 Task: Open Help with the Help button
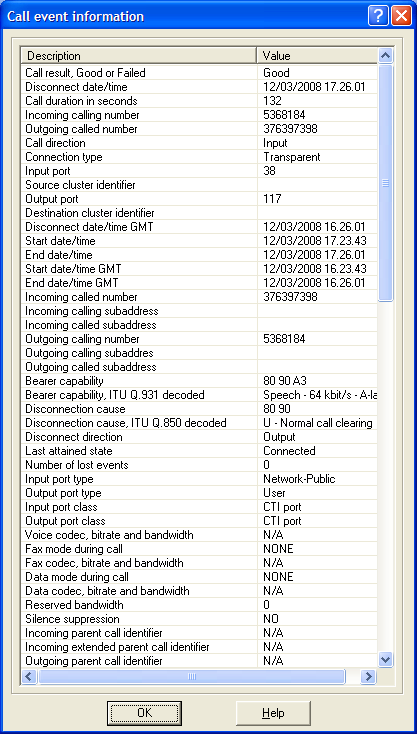point(273,713)
